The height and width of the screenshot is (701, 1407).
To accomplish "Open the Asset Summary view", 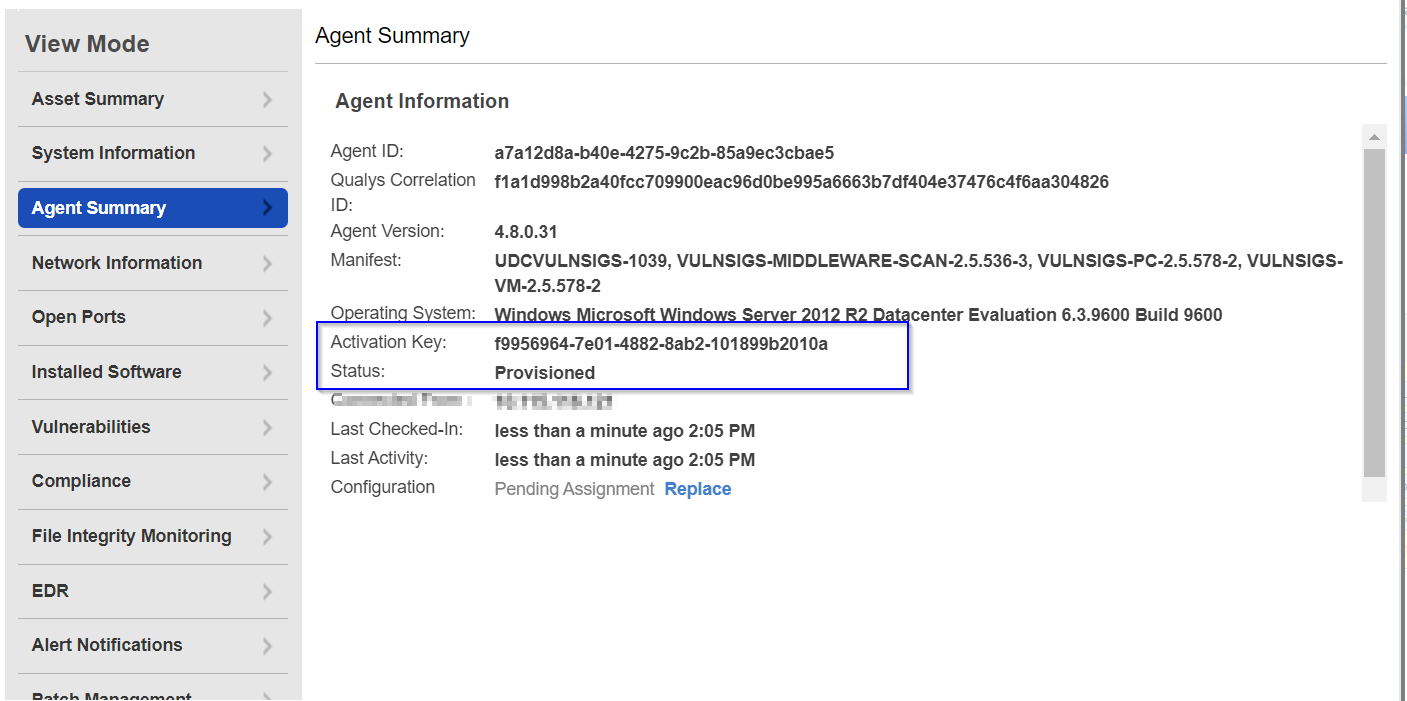I will click(98, 99).
